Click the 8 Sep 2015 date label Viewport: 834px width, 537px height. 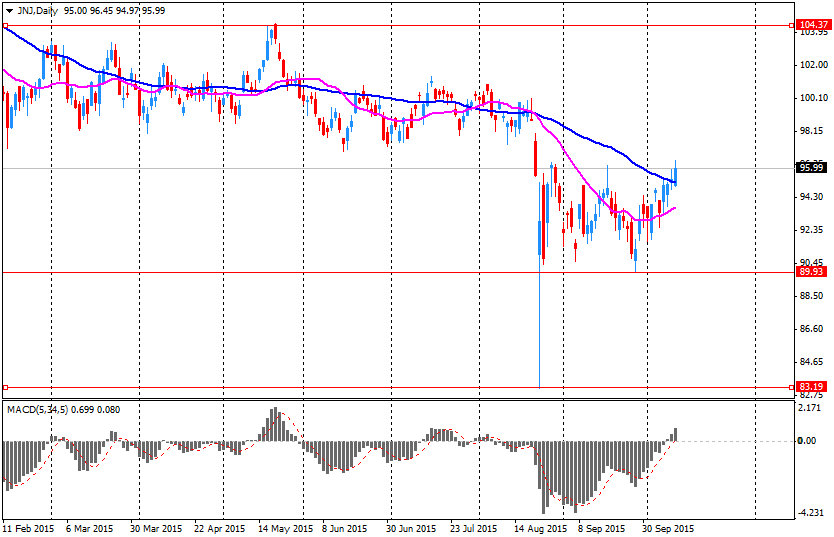pyautogui.click(x=602, y=529)
